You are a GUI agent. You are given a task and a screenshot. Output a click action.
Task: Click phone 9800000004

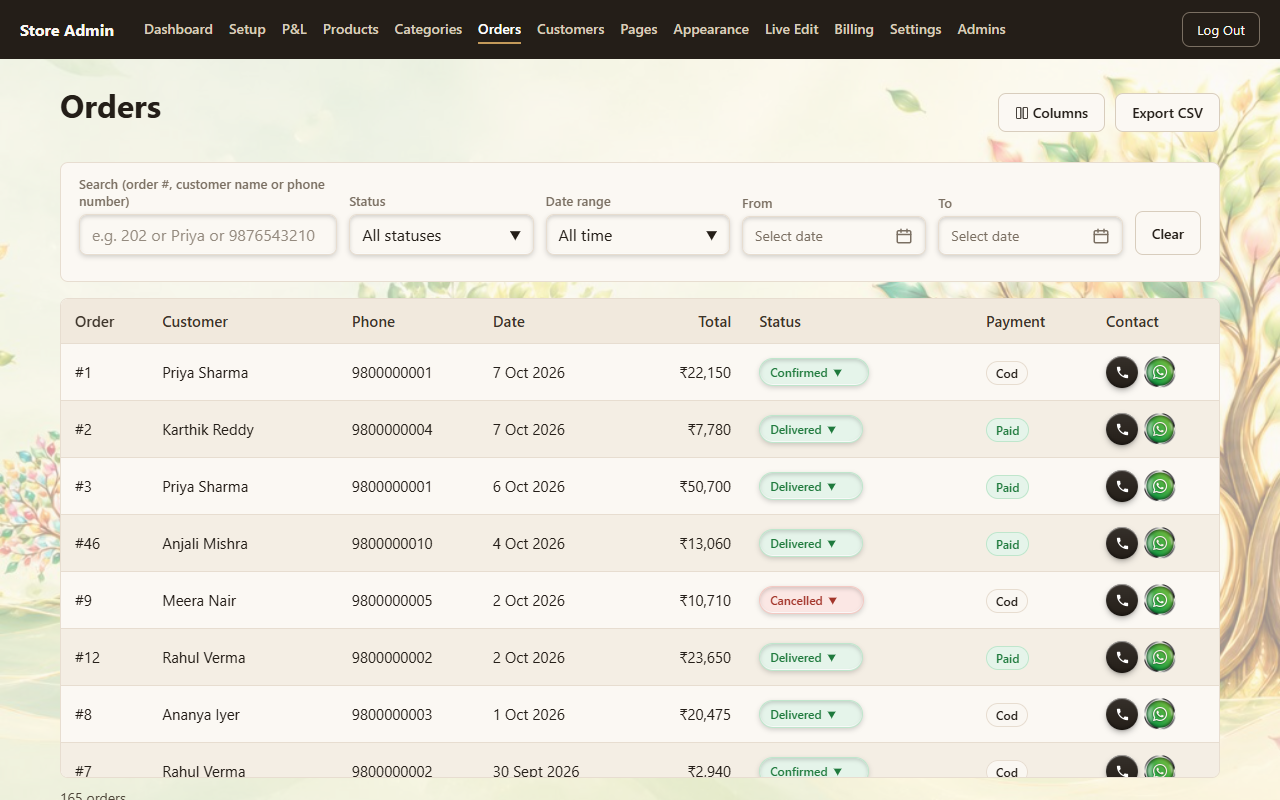392,430
